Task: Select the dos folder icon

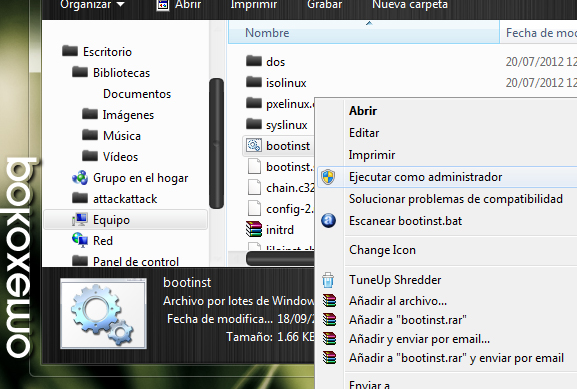Action: pos(254,61)
